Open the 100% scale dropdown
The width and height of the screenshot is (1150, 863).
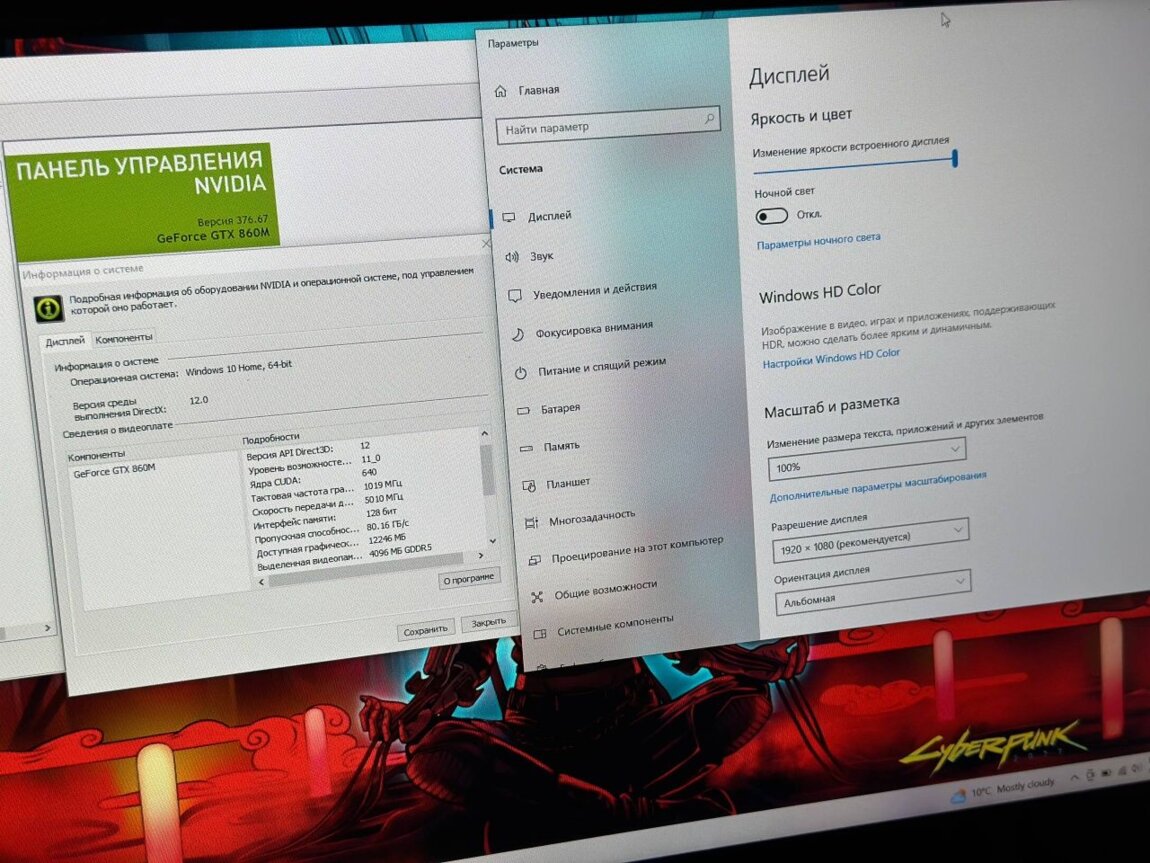coord(866,460)
